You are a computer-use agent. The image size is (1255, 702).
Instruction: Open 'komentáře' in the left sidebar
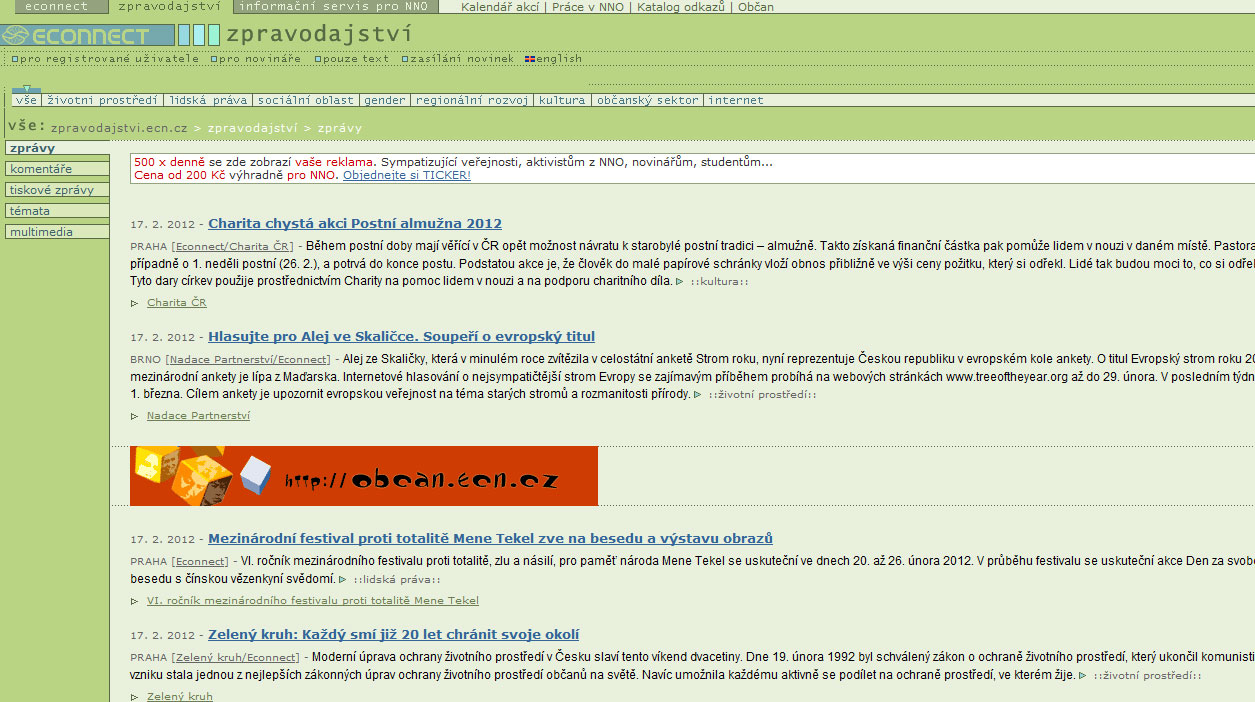tap(41, 169)
